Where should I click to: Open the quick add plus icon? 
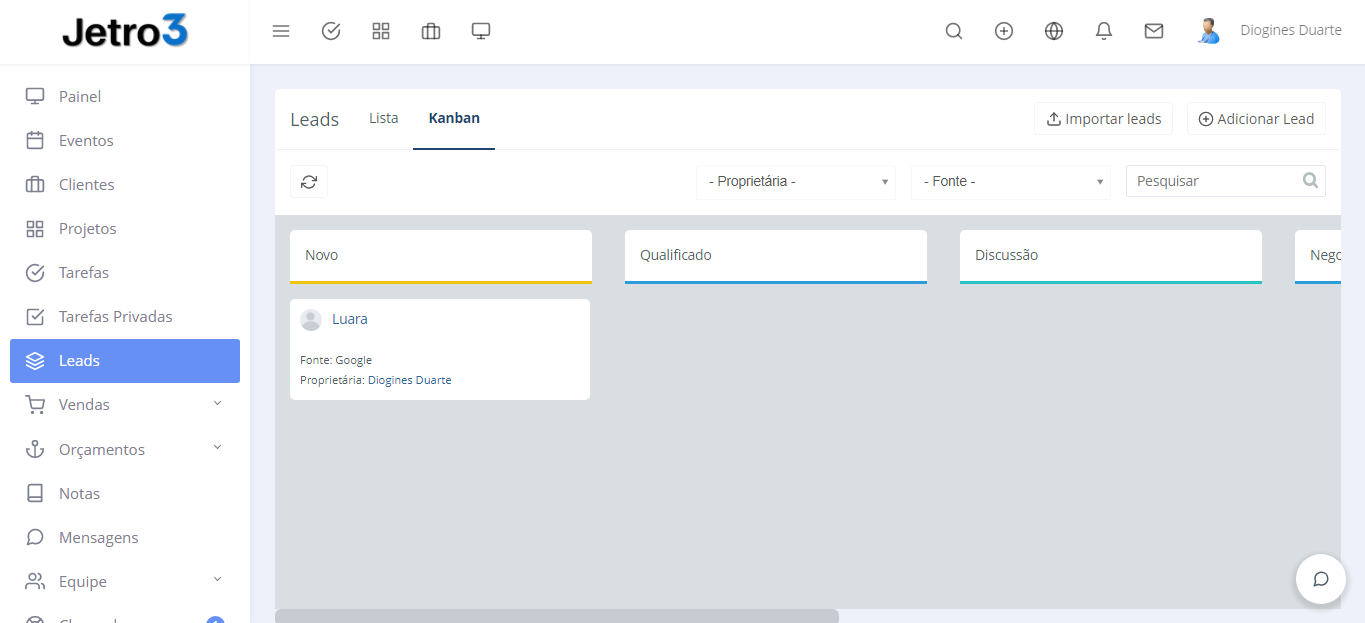[1004, 31]
